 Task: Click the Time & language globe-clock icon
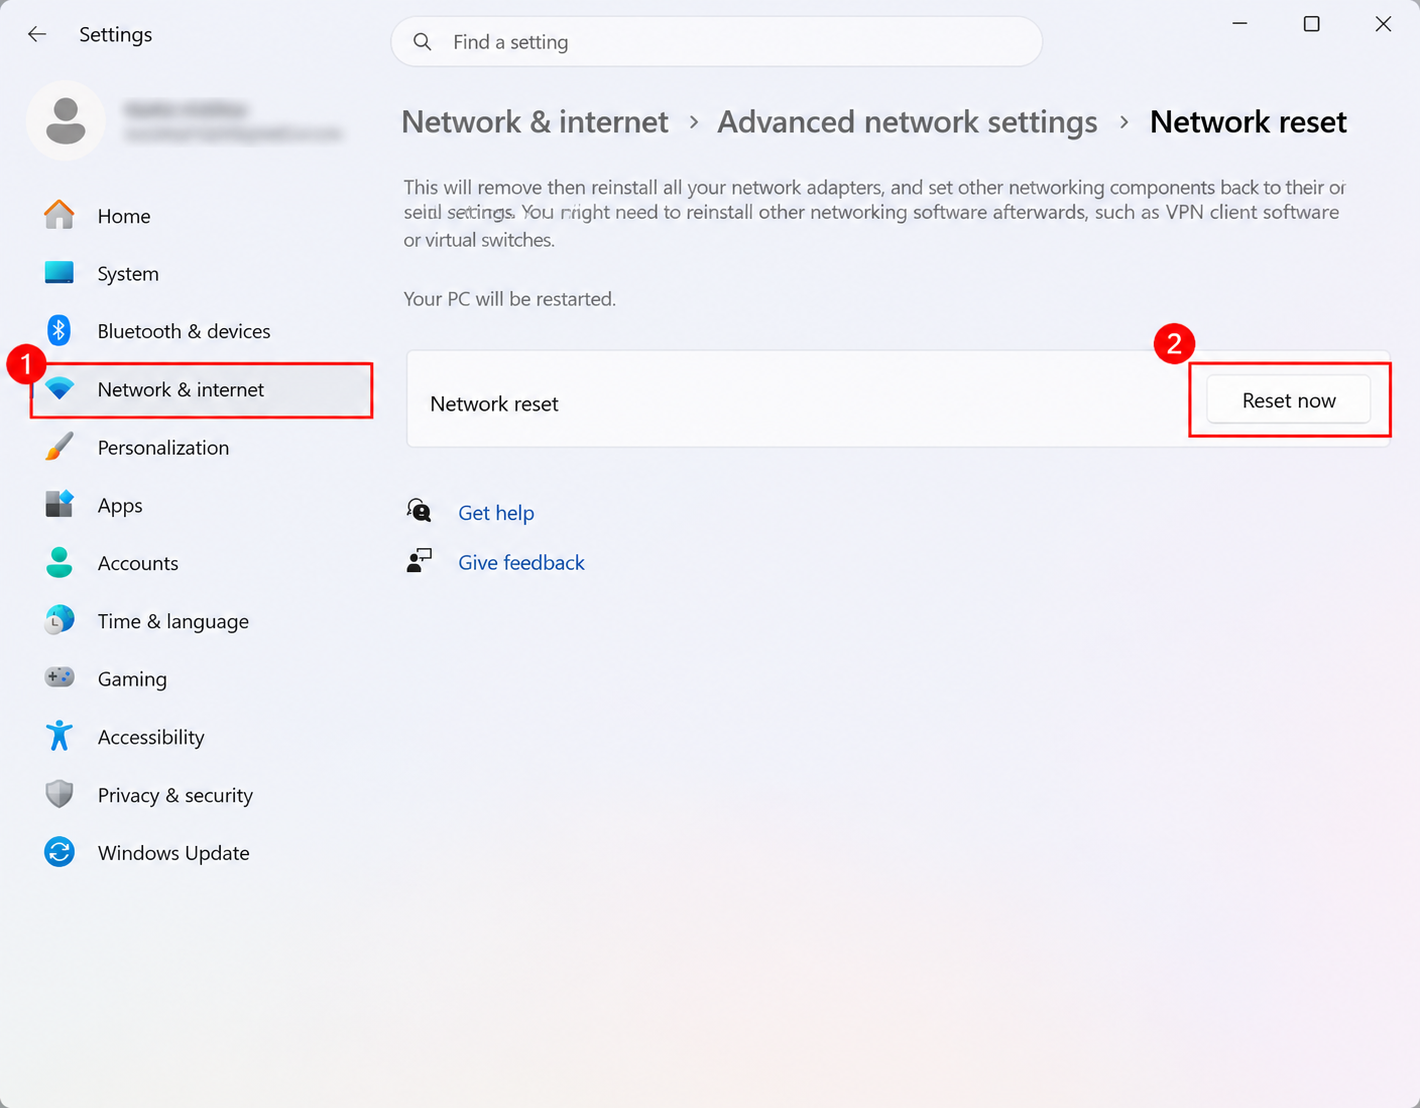click(x=59, y=620)
